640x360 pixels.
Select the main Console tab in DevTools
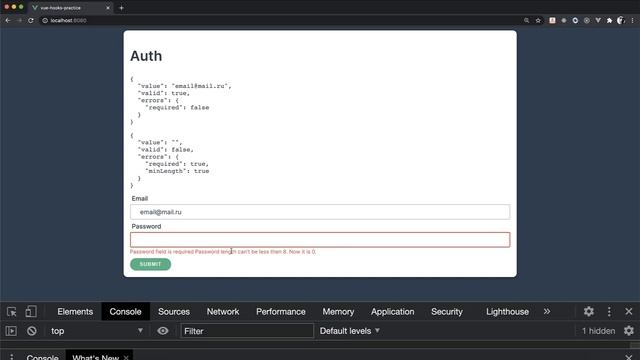(x=125, y=311)
